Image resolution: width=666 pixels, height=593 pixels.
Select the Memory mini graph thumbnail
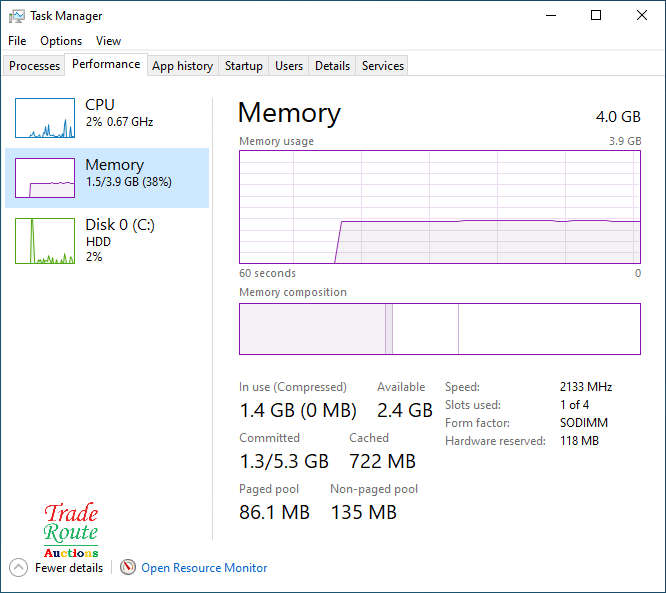[45, 178]
